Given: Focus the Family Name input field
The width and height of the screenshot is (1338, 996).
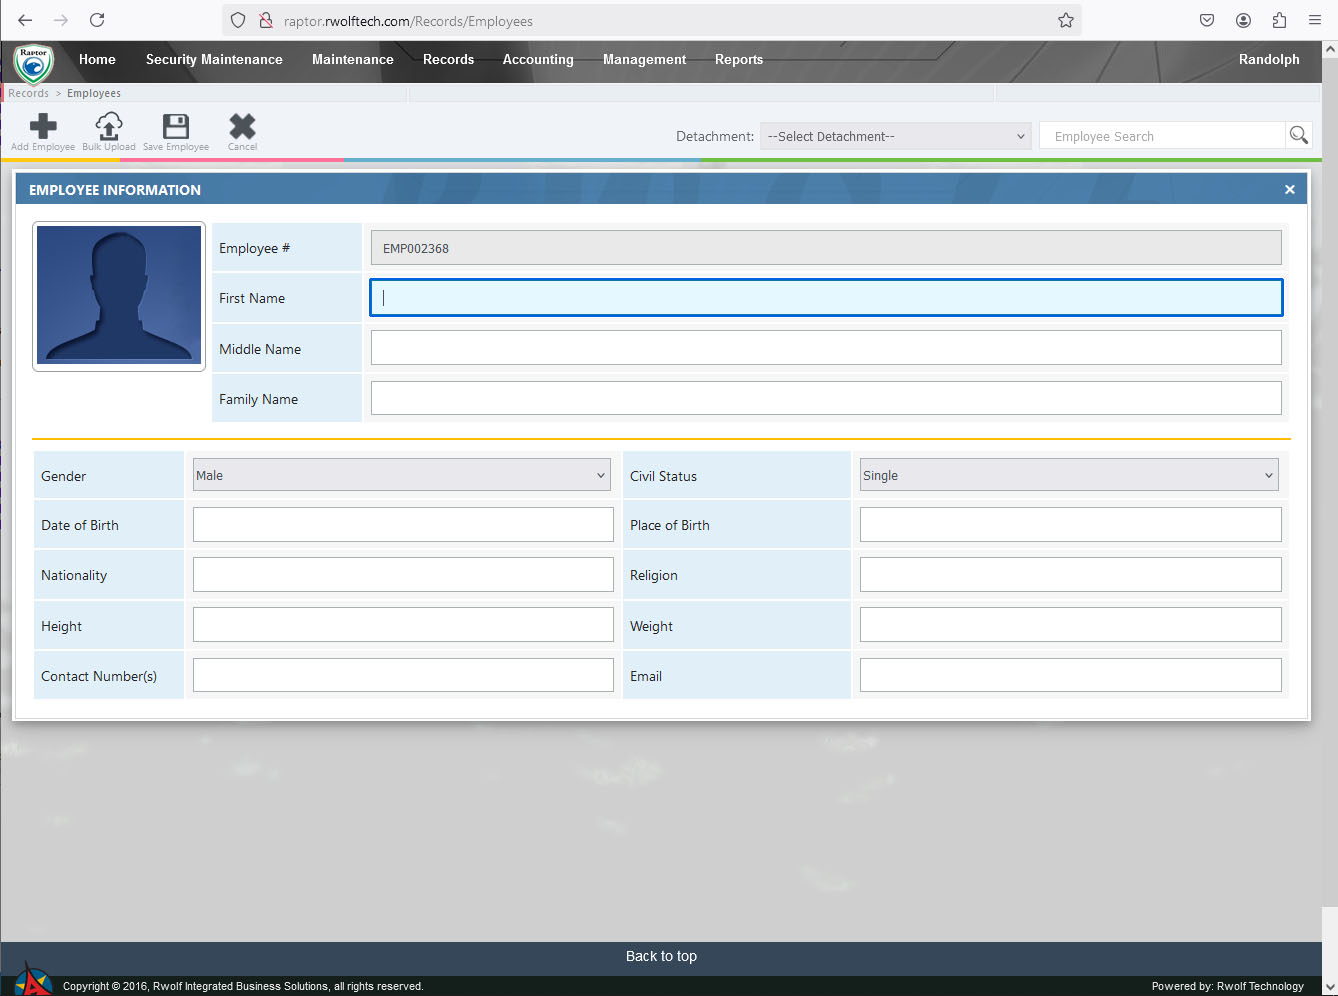Looking at the screenshot, I should pyautogui.click(x=826, y=398).
